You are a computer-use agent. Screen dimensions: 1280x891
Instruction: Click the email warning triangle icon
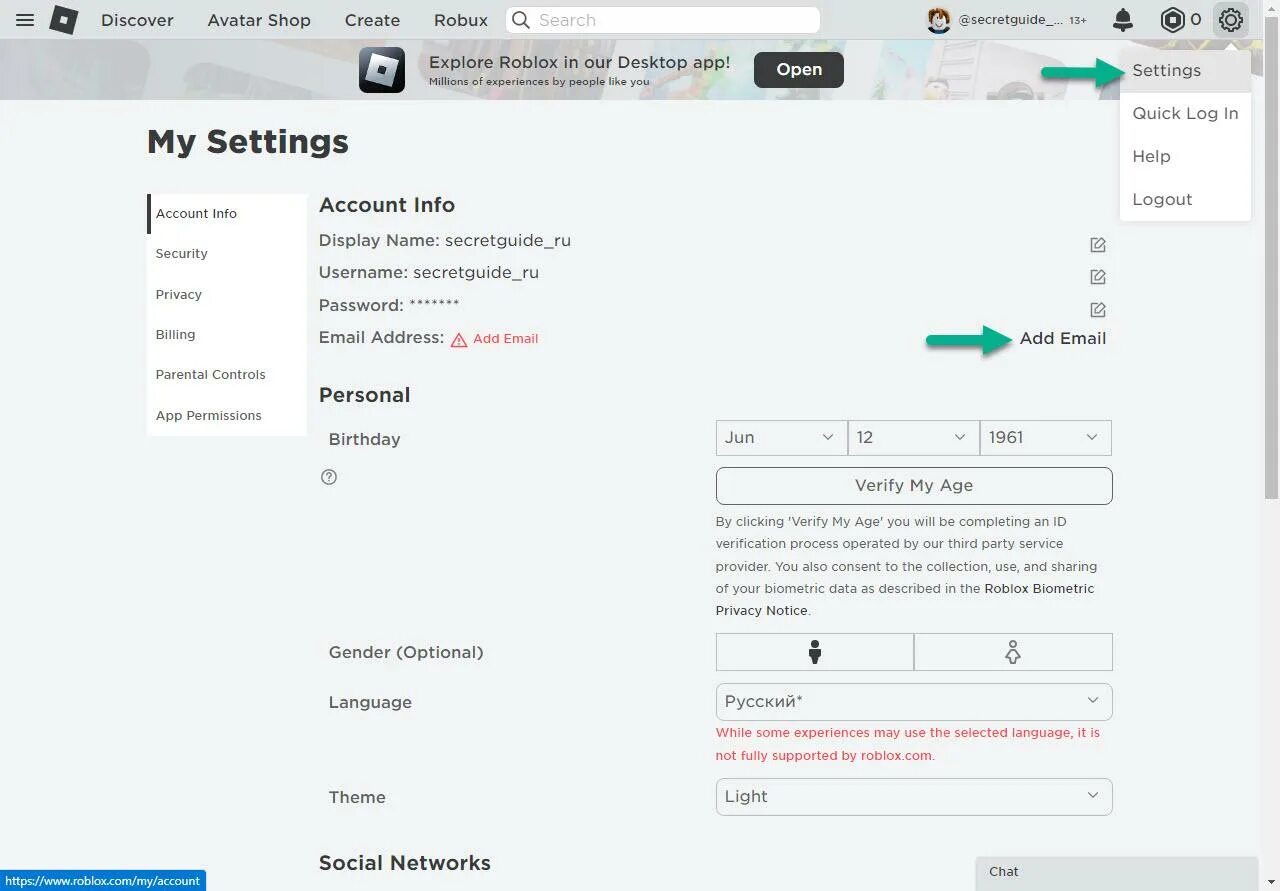[x=459, y=340]
